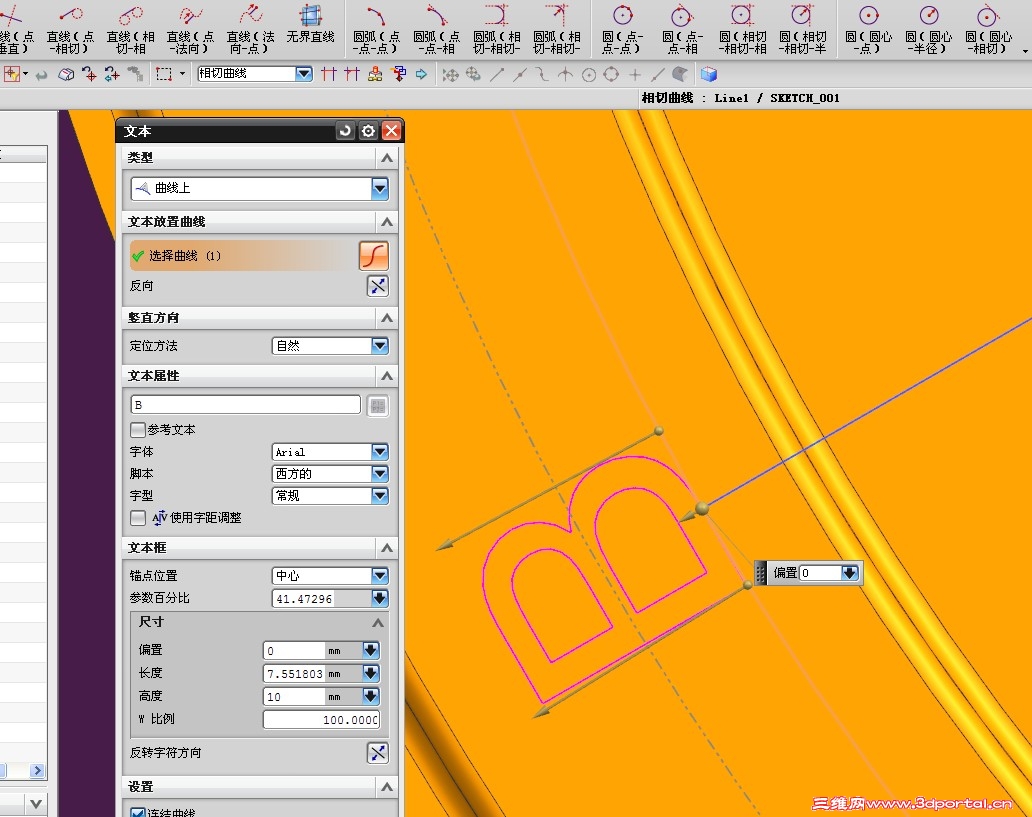The width and height of the screenshot is (1032, 817).
Task: Click the anchor handle on text B
Action: pos(702,508)
